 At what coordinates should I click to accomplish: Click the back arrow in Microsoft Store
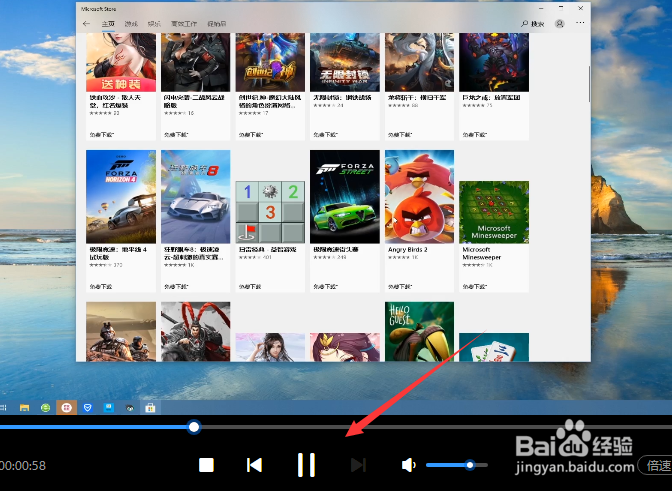[x=87, y=24]
